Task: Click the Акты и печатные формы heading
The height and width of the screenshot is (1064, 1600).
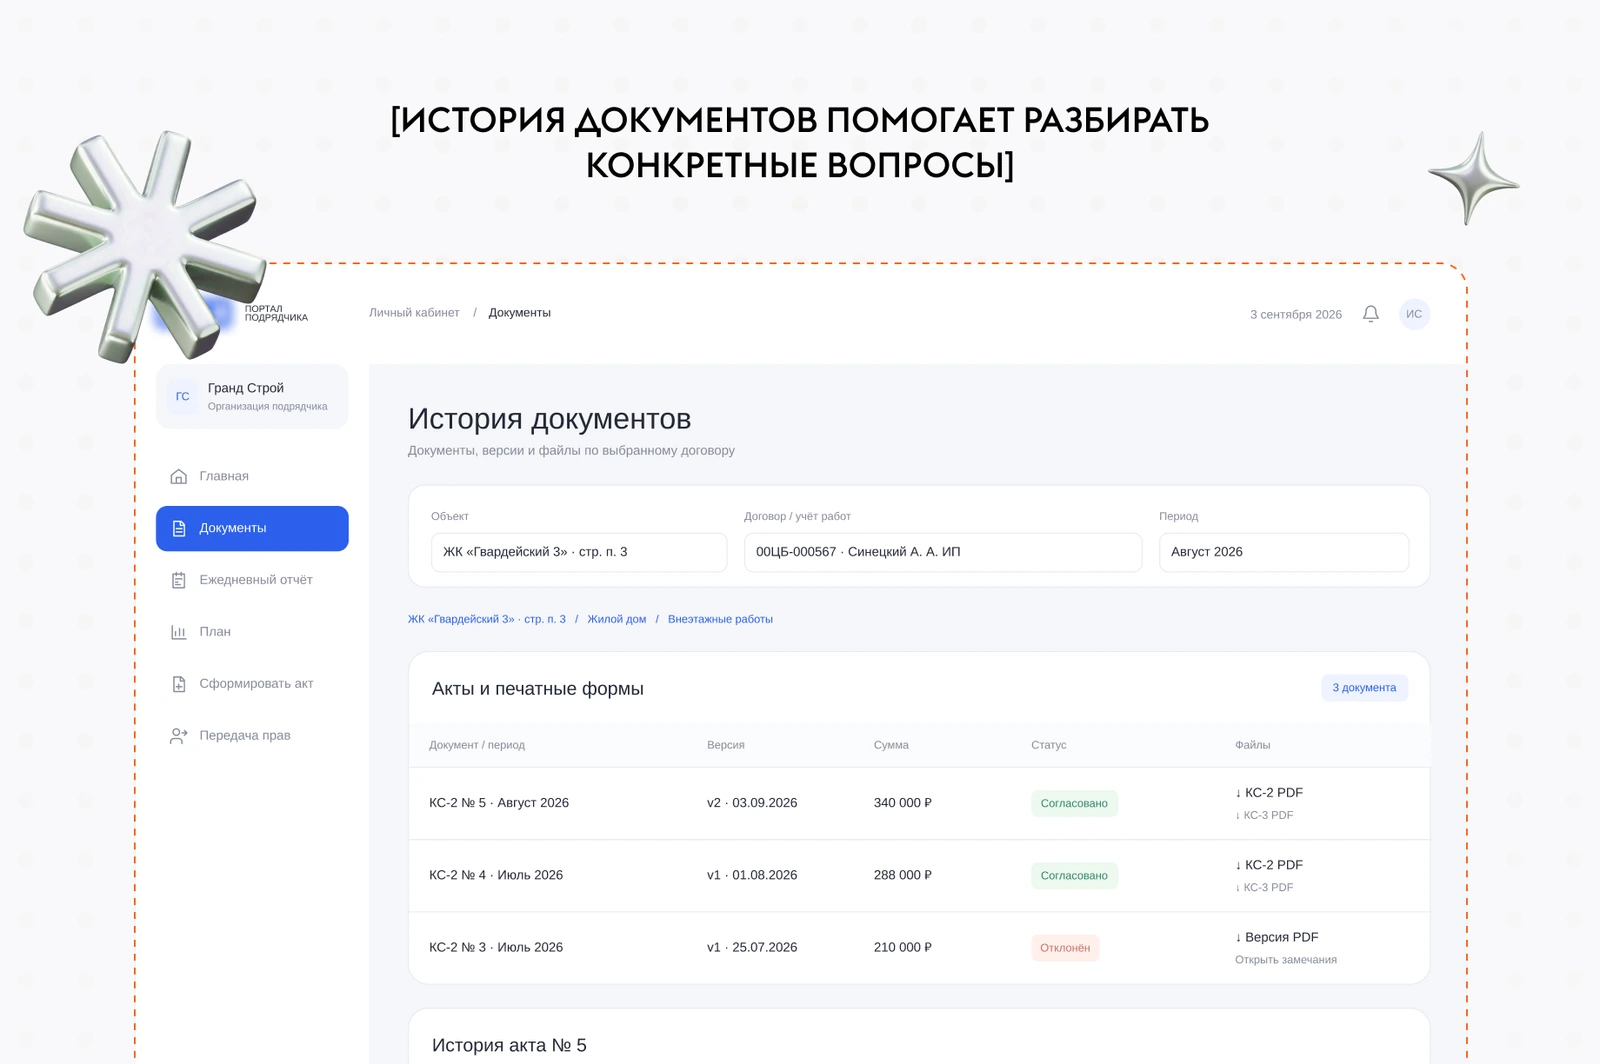Action: tap(538, 689)
